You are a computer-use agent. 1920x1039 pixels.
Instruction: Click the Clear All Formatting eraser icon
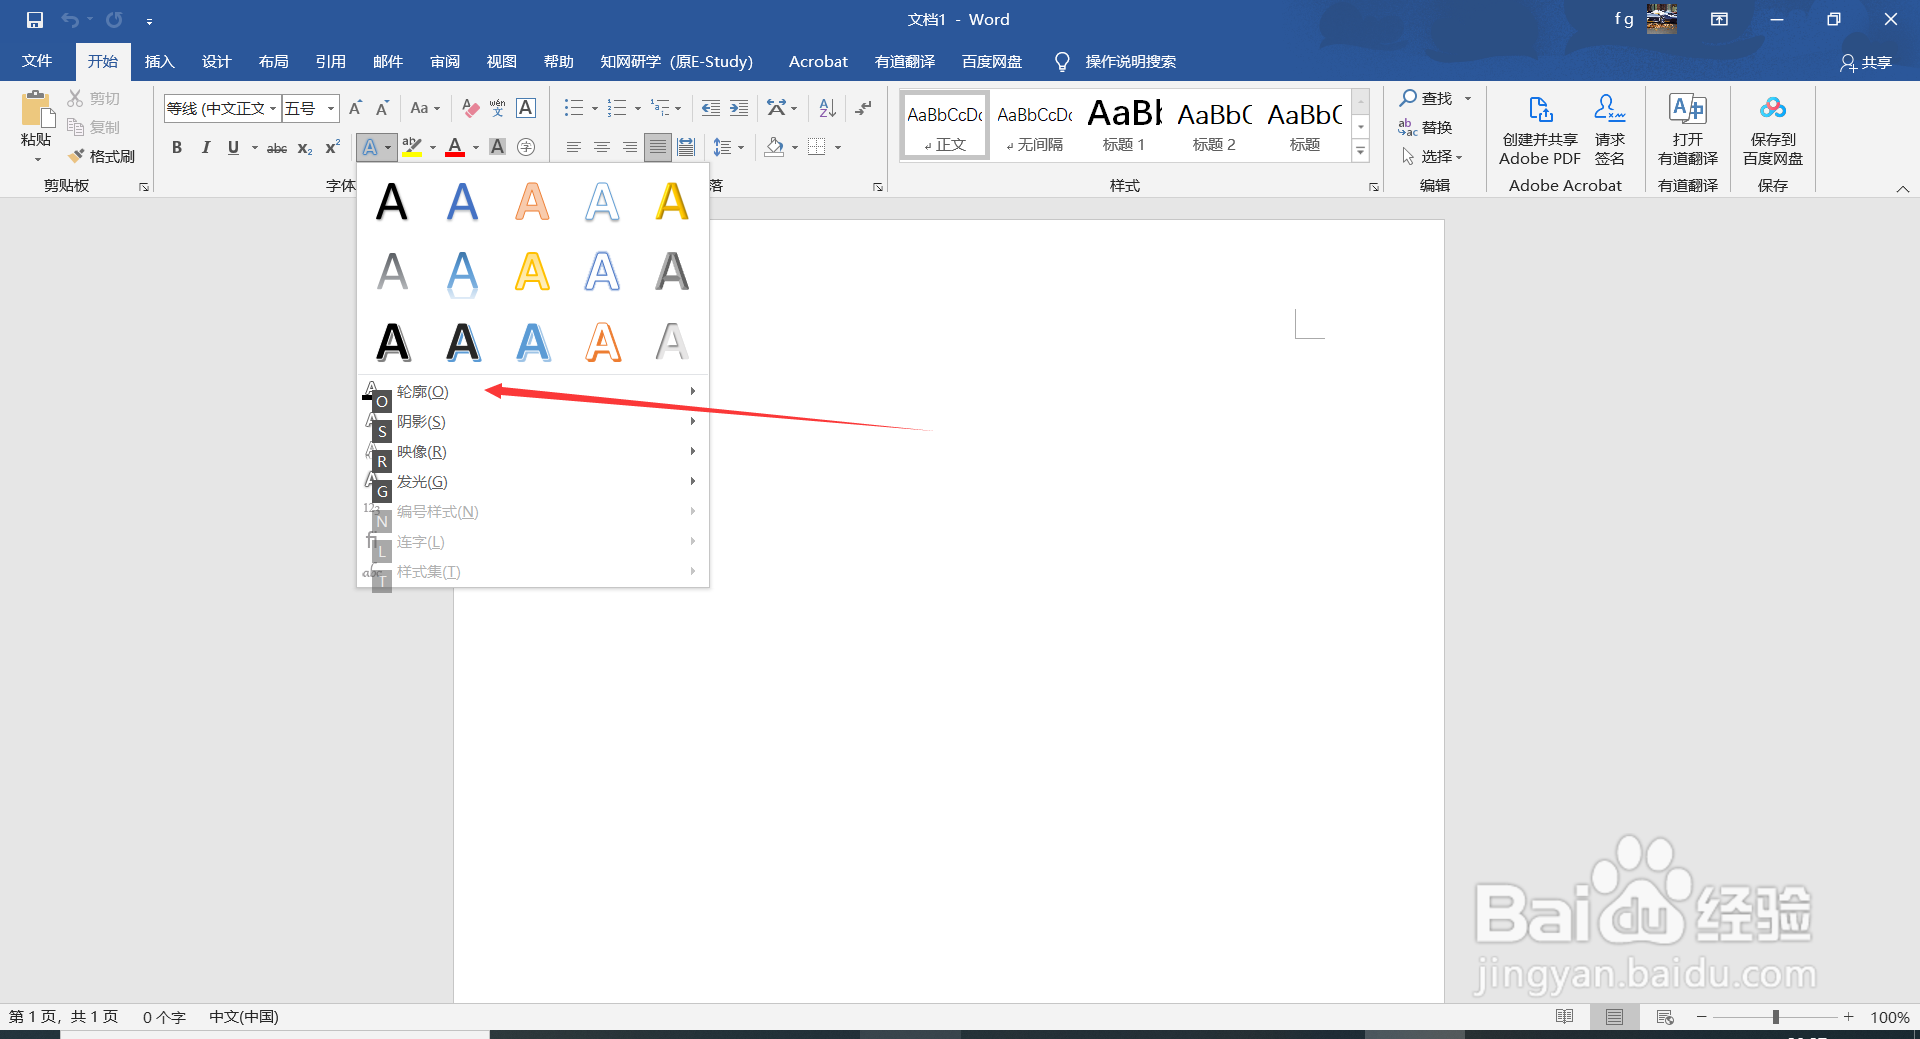[x=470, y=108]
